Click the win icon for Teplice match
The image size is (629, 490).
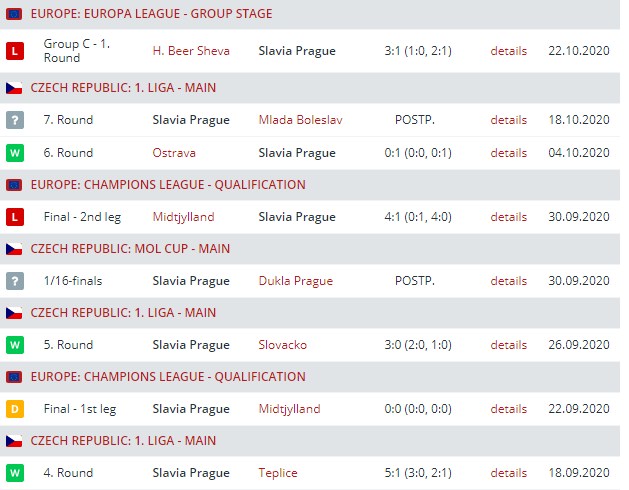[x=14, y=472]
